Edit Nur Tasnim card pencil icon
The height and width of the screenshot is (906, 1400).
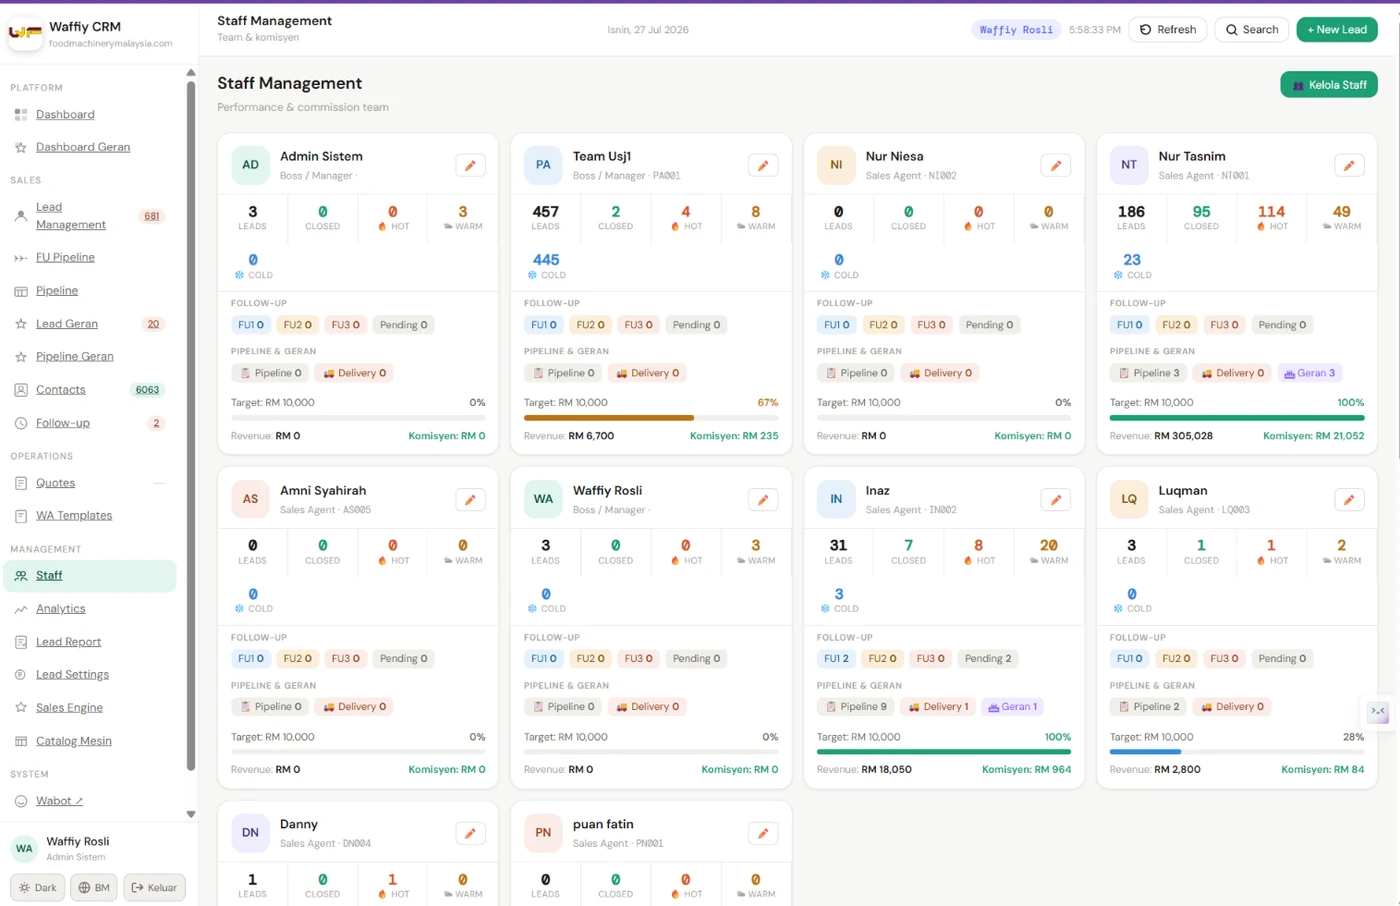point(1349,166)
